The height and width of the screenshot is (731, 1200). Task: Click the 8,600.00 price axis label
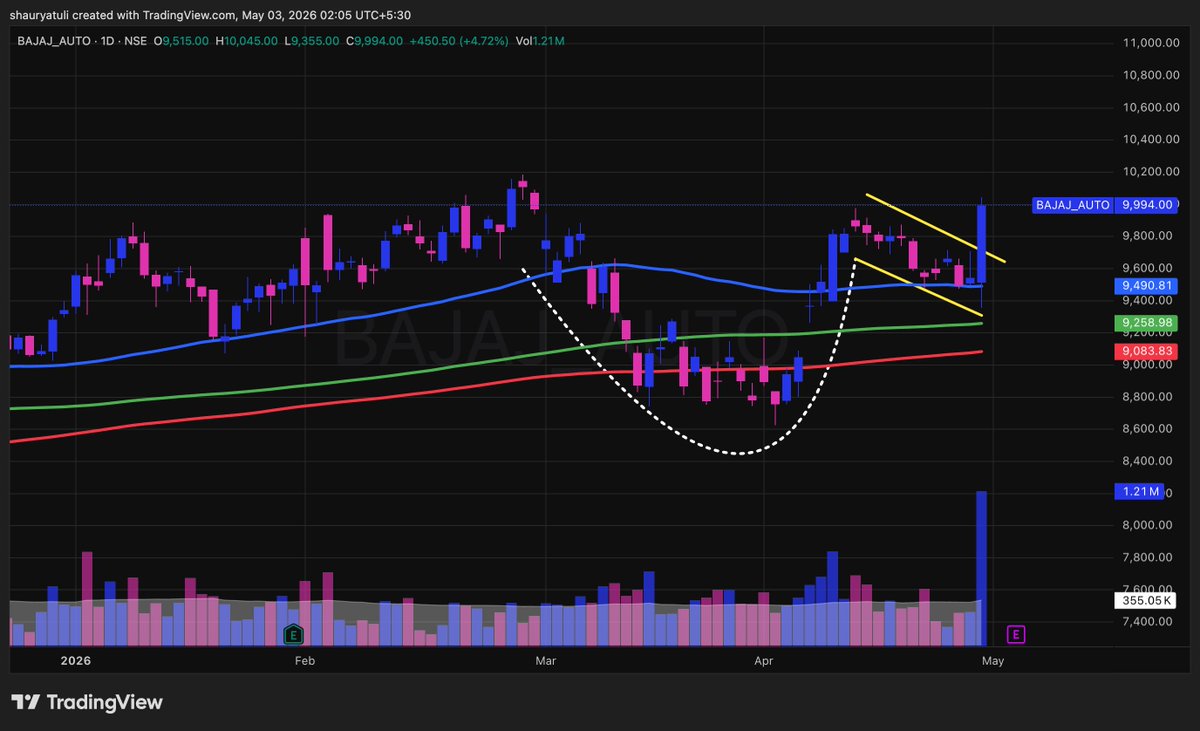[1149, 429]
